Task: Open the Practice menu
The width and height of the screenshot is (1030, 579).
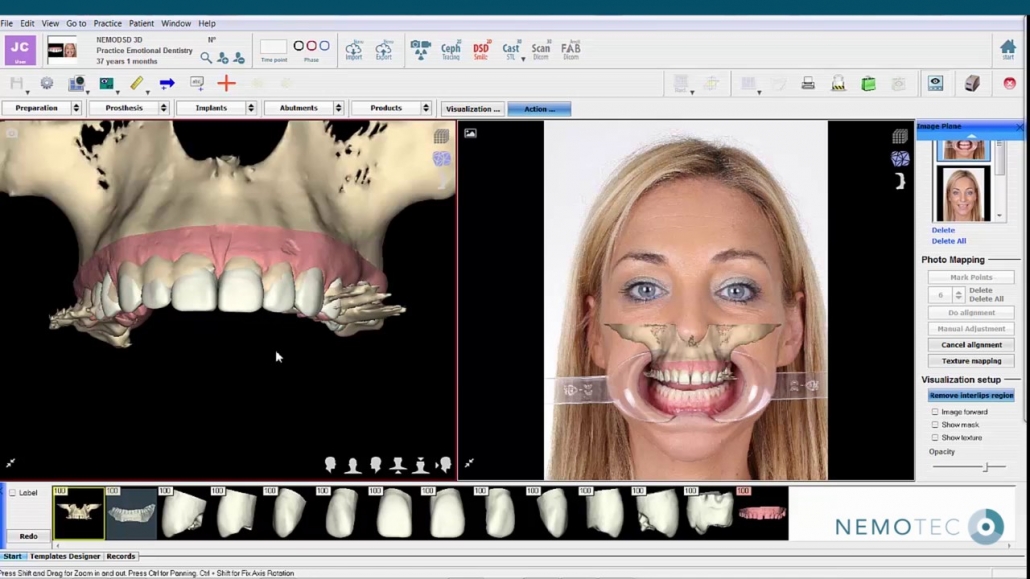Action: (x=107, y=23)
